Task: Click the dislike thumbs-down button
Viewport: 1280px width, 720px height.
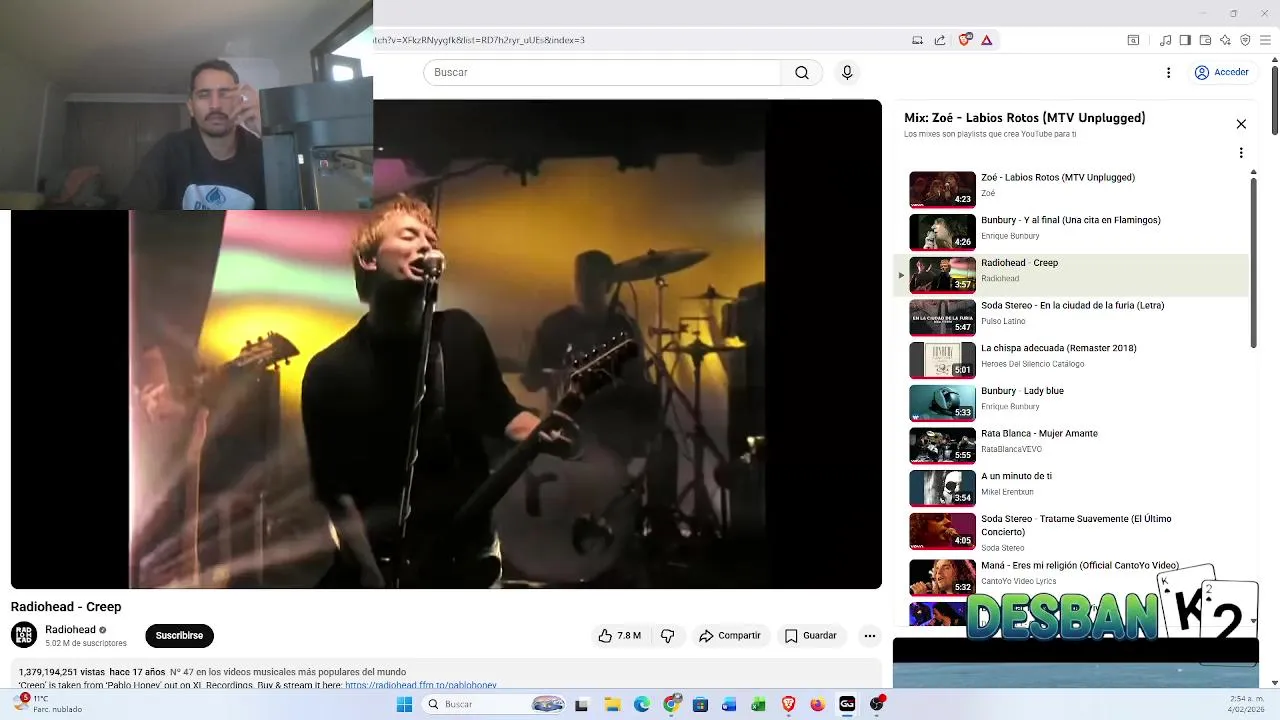Action: pyautogui.click(x=667, y=636)
